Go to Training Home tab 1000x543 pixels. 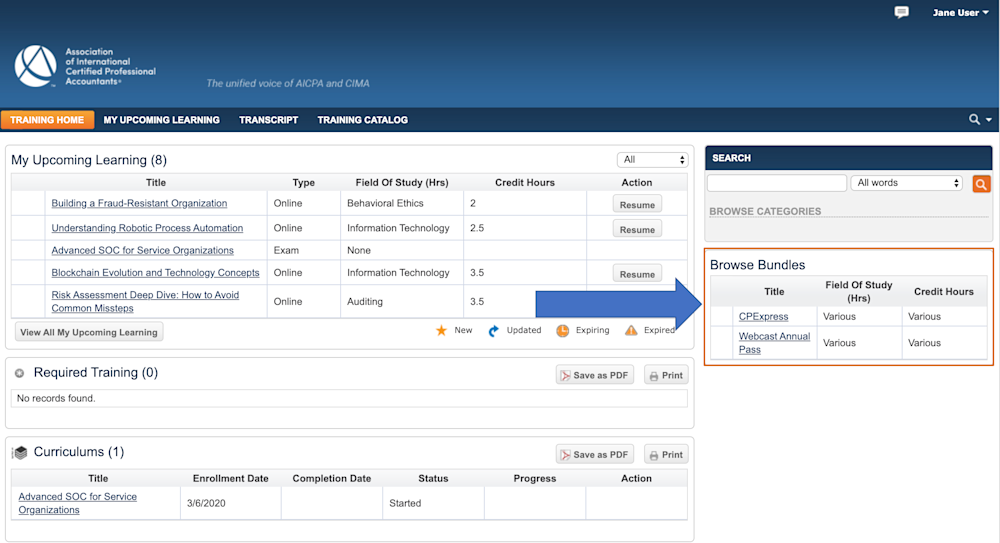tap(47, 120)
